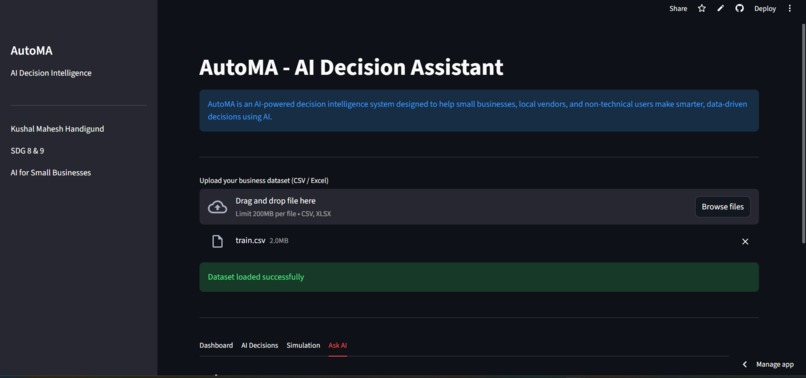The width and height of the screenshot is (806, 378).
Task: Click the Manage app chevron arrow
Action: click(744, 364)
